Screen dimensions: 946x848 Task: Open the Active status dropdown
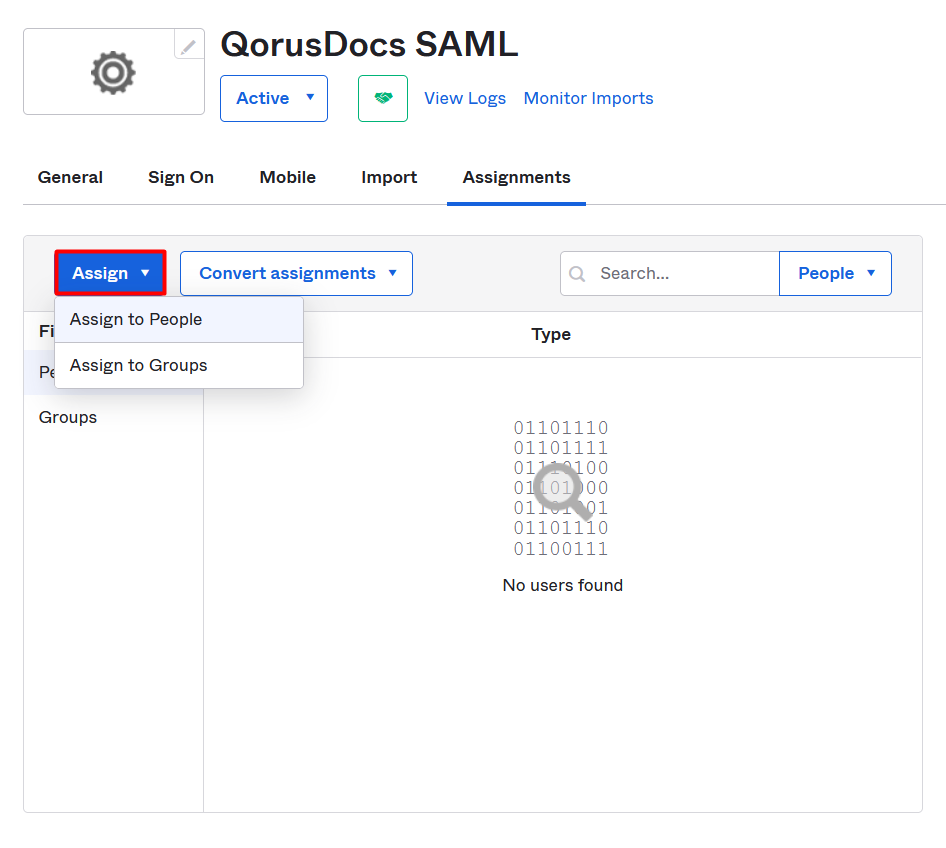coord(274,98)
